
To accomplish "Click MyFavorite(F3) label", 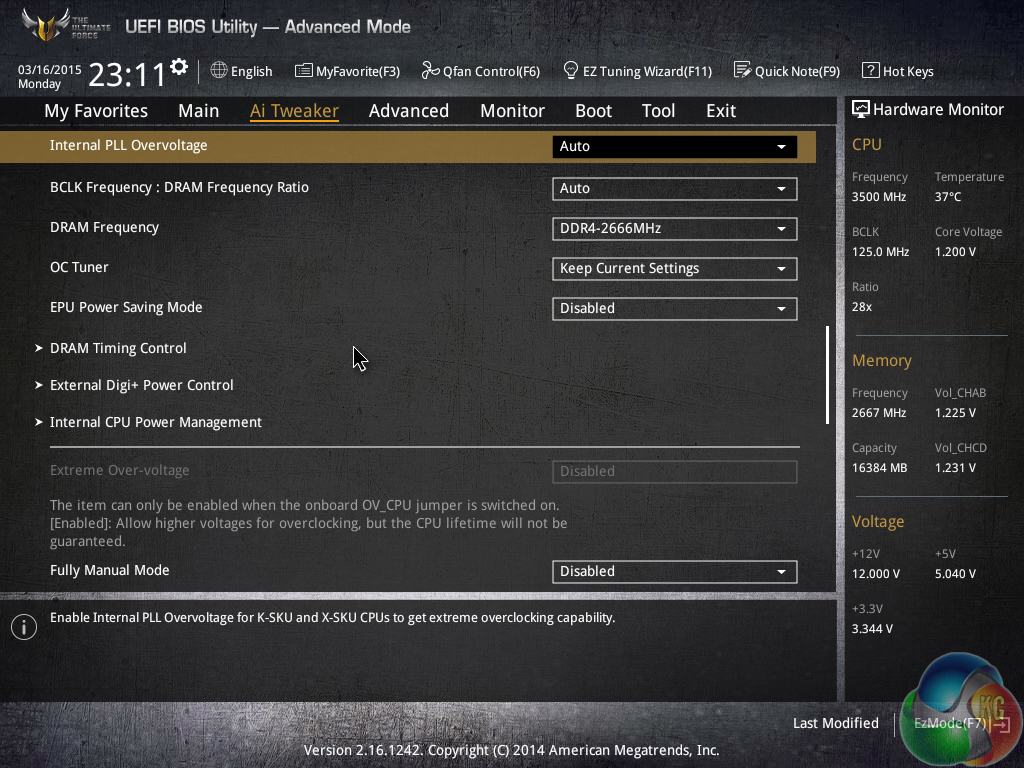I will 358,71.
